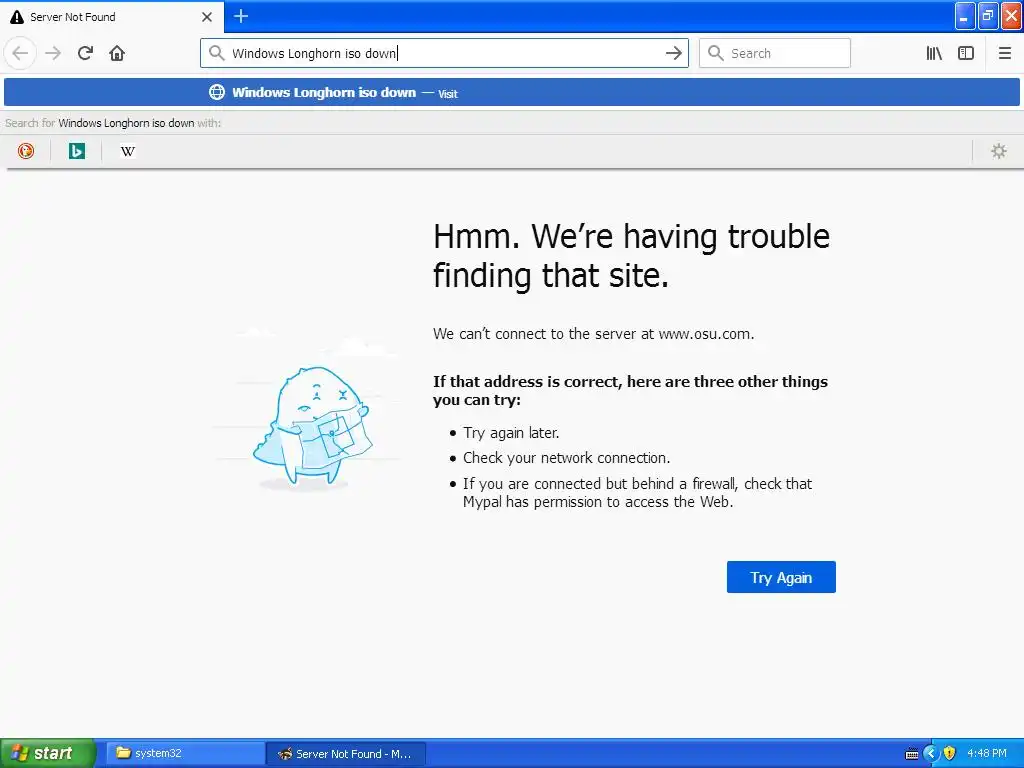The height and width of the screenshot is (768, 1024).
Task: Select Server Not Found taskbar window
Action: (x=347, y=753)
